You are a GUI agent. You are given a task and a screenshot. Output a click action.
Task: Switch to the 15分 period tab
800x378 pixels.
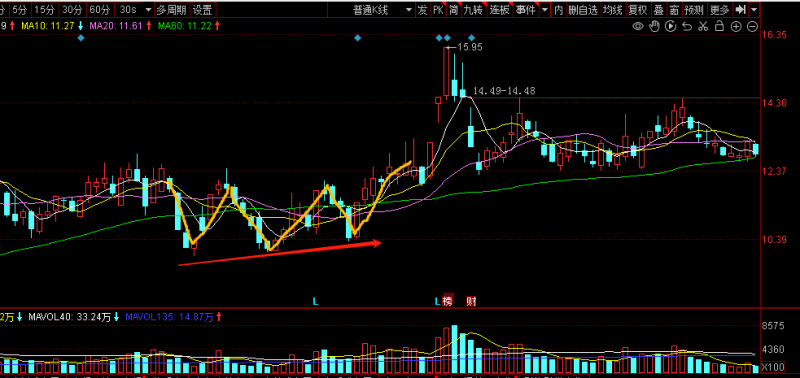[46, 9]
